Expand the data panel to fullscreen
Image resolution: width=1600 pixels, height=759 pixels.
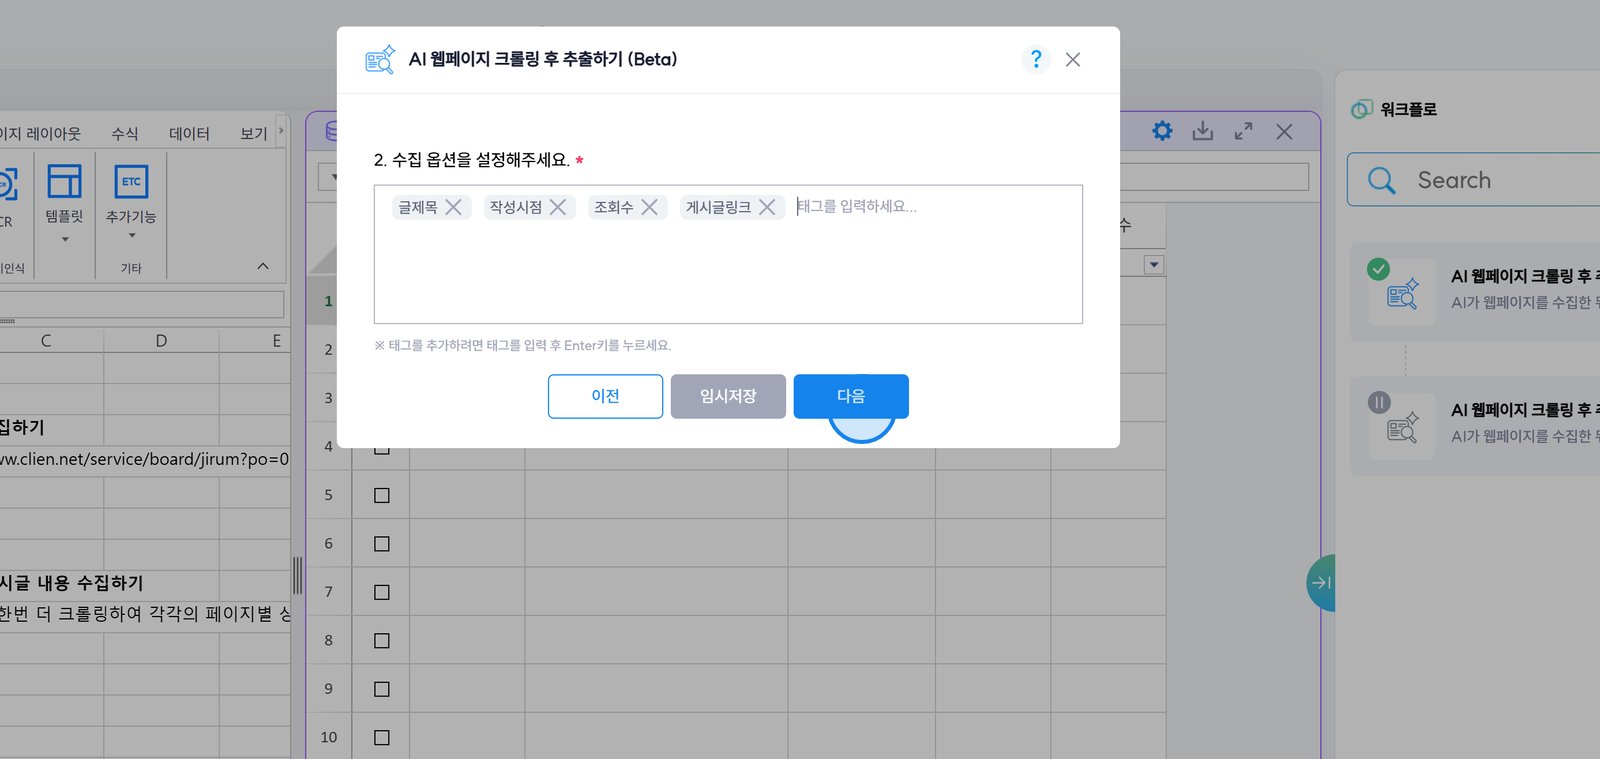click(x=1244, y=131)
